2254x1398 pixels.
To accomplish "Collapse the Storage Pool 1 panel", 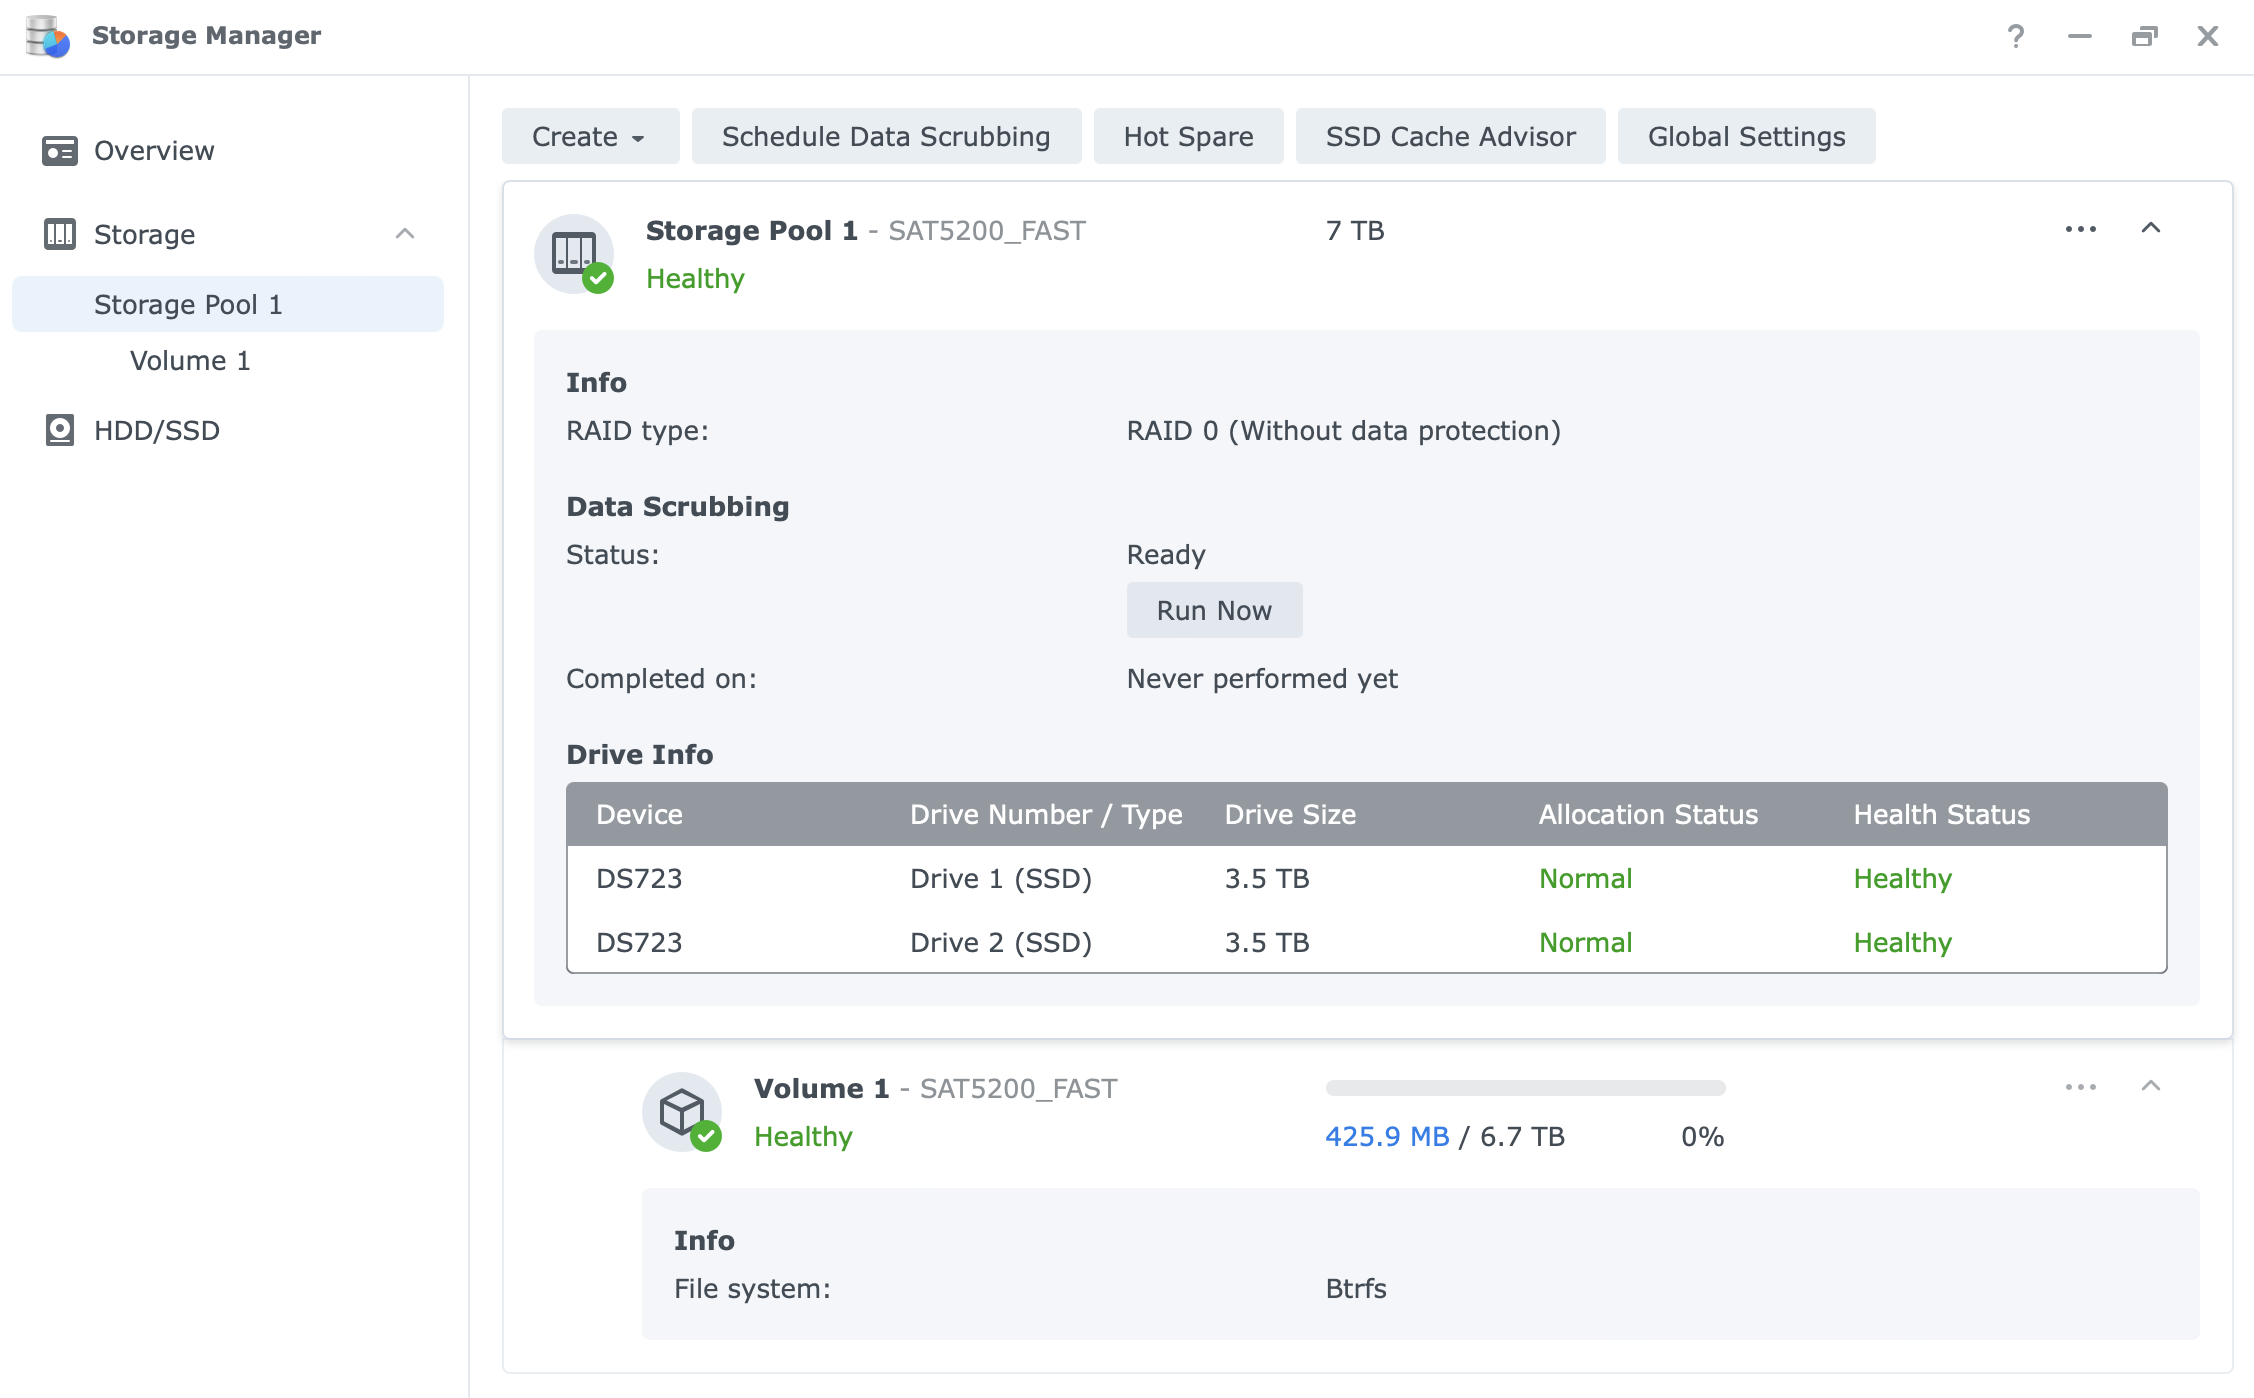I will [2151, 228].
